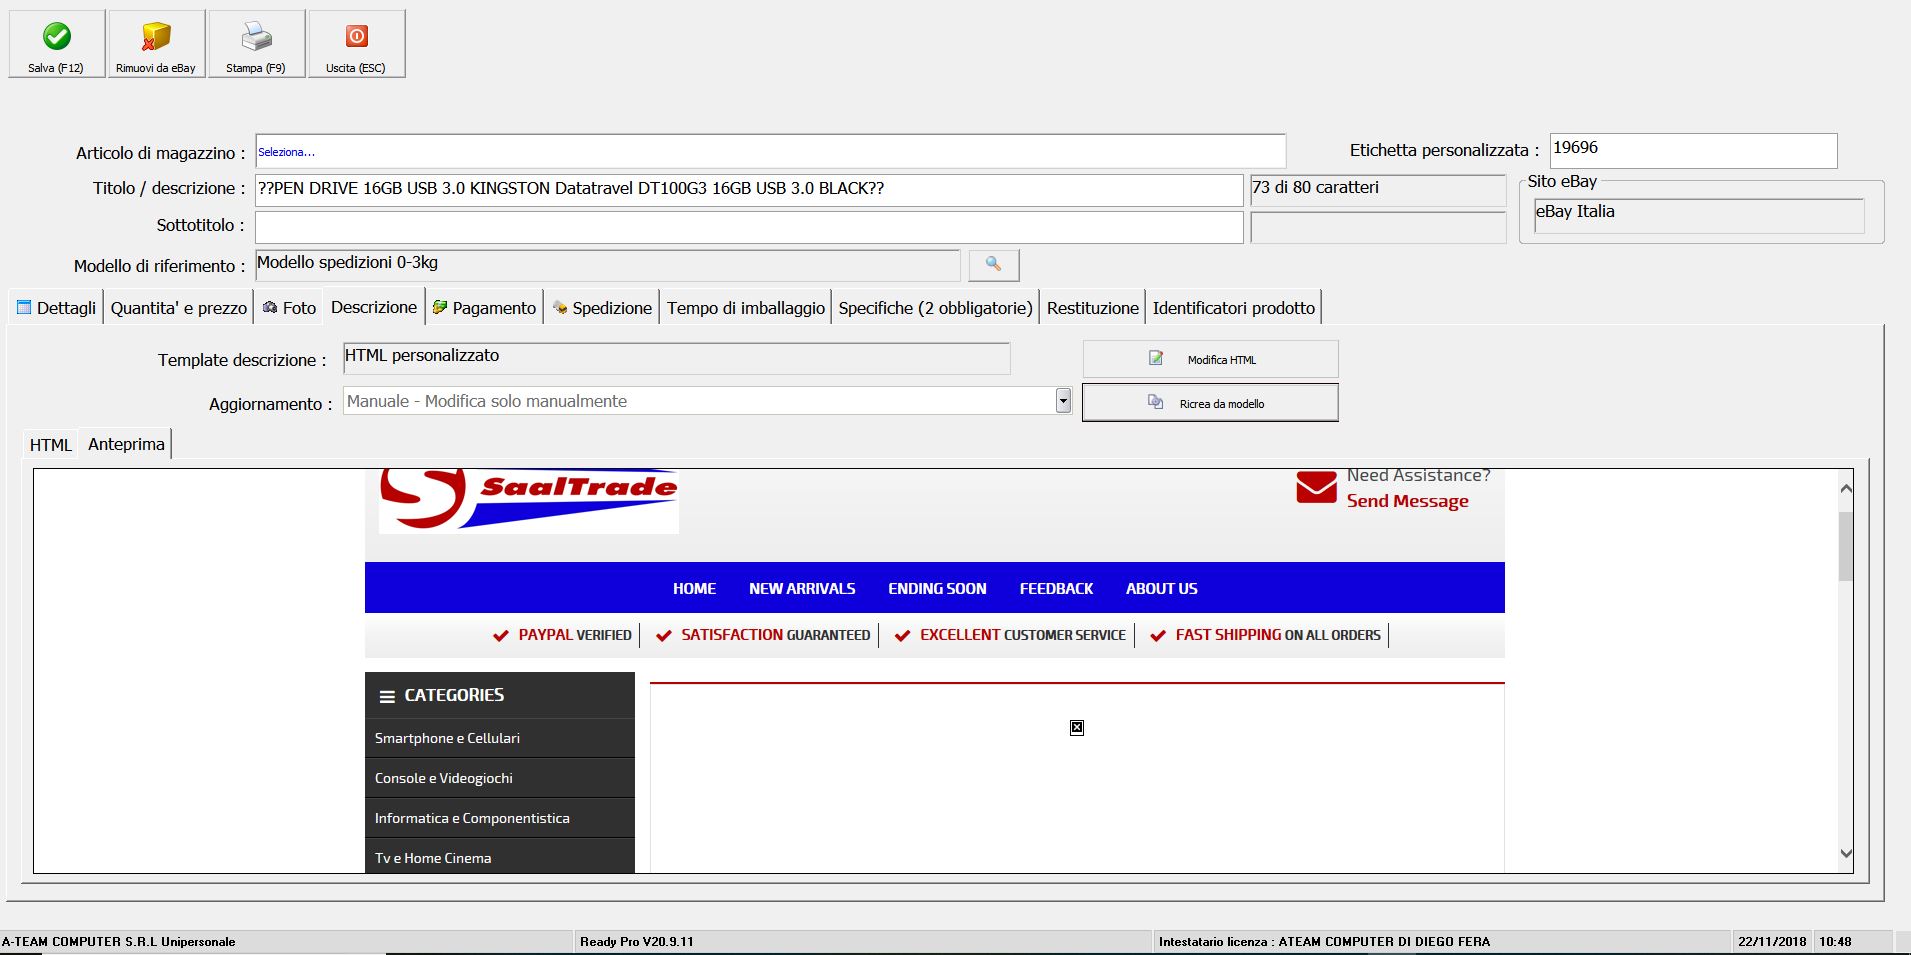Click the Ready Pro V20.9.11 status text

click(637, 942)
